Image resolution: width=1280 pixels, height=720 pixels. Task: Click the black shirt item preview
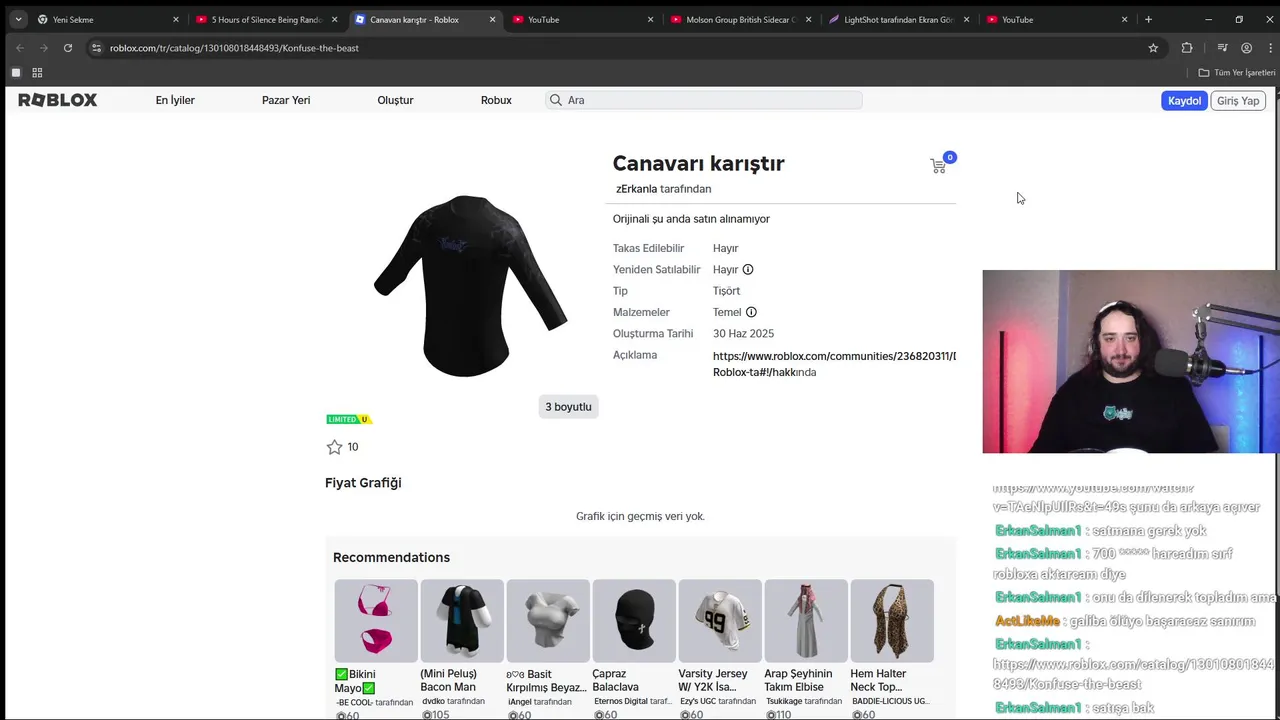(x=470, y=286)
